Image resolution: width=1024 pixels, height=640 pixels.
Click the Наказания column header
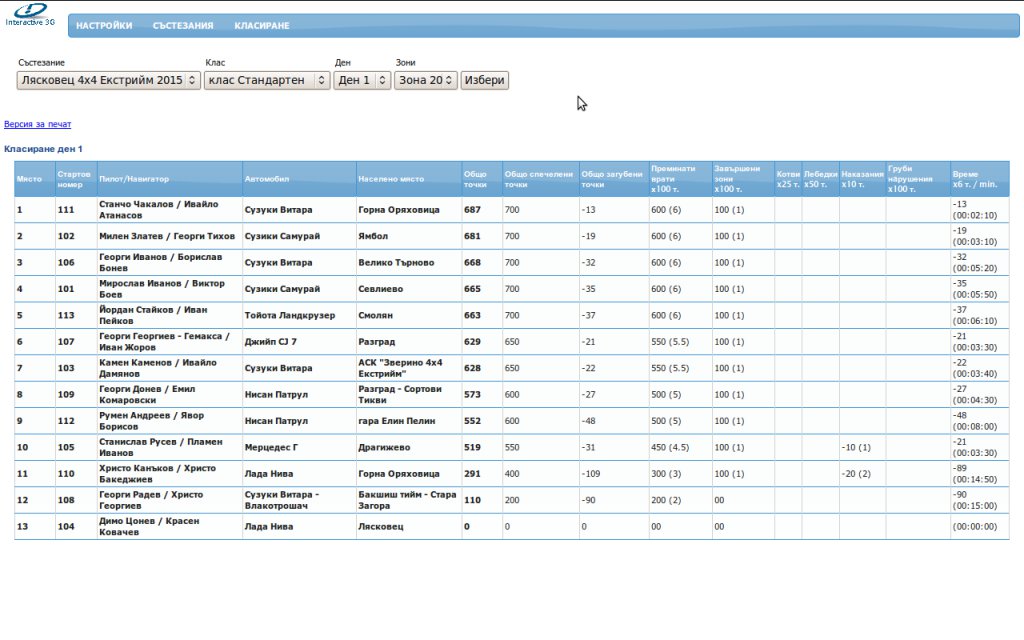862,174
